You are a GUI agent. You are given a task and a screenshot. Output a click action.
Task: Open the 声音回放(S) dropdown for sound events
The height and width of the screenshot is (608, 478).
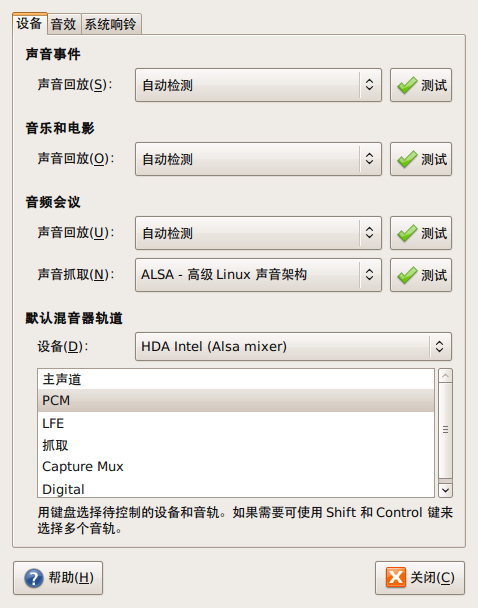click(x=258, y=85)
